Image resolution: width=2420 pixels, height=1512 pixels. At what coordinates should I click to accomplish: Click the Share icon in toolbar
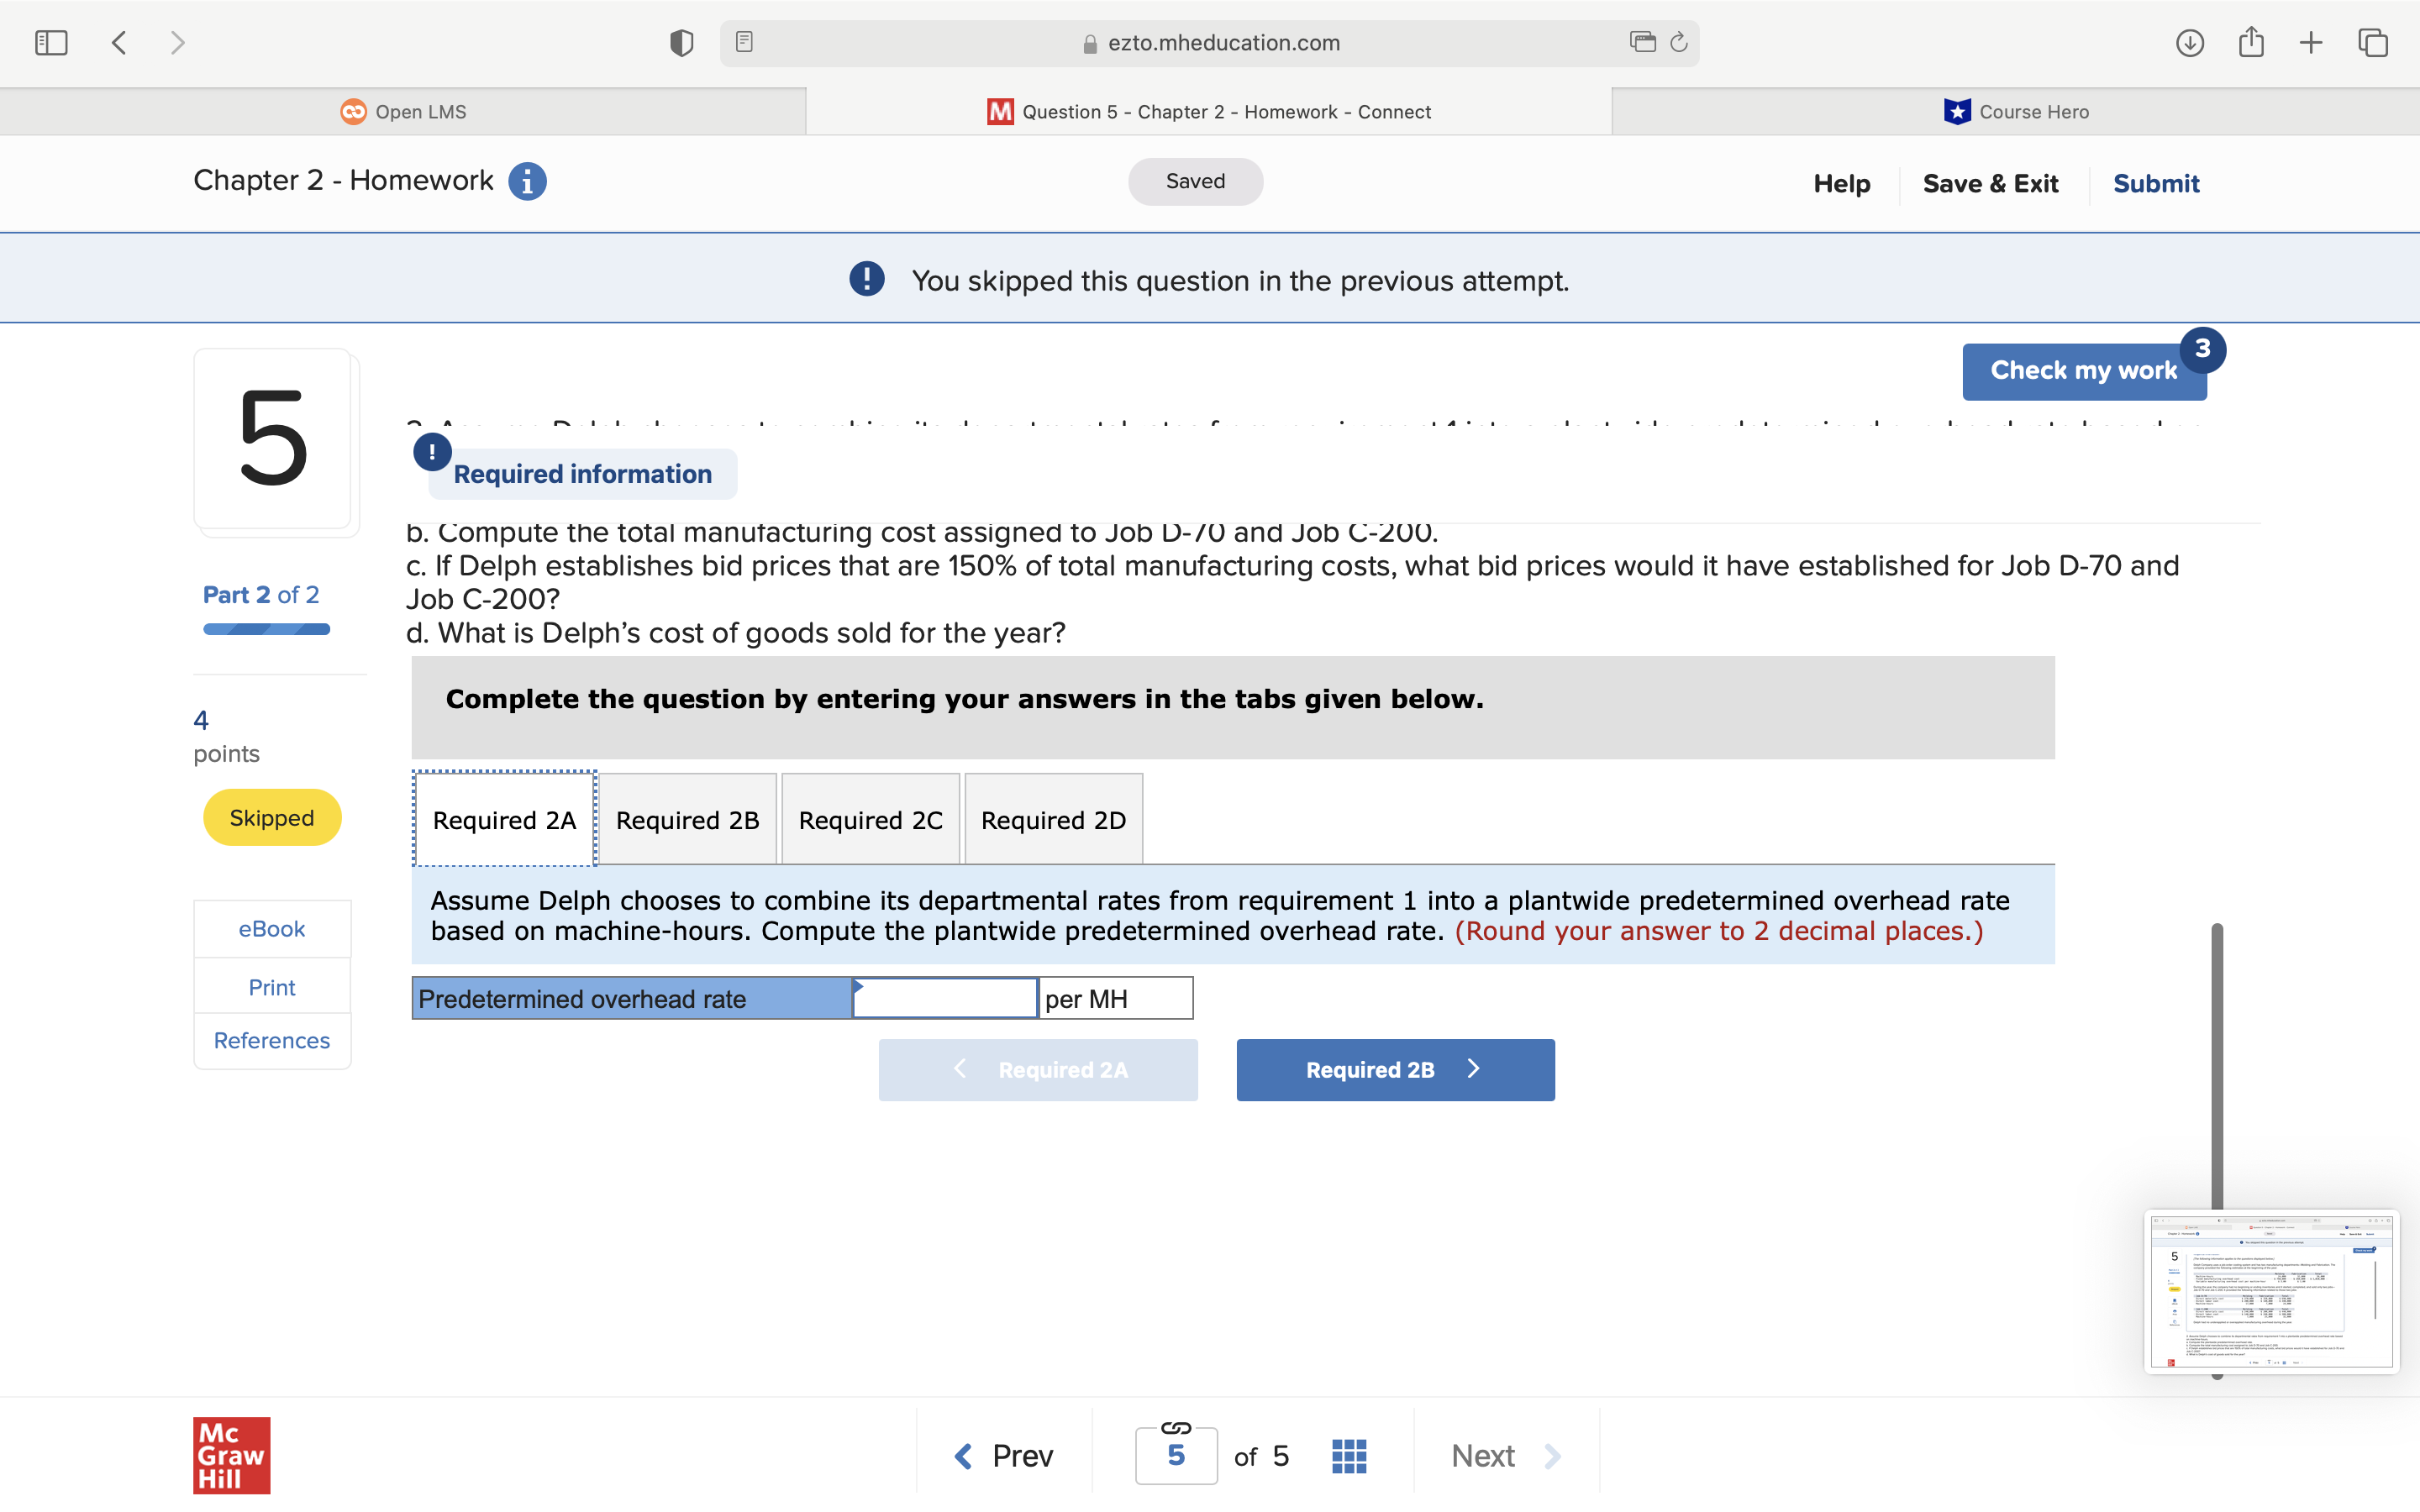[x=2251, y=42]
